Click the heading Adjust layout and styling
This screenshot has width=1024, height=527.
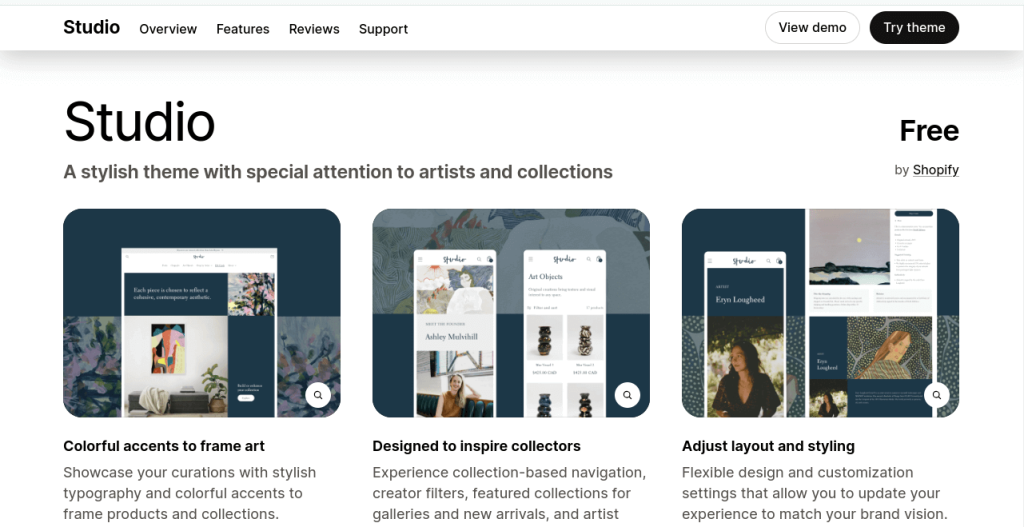point(769,446)
